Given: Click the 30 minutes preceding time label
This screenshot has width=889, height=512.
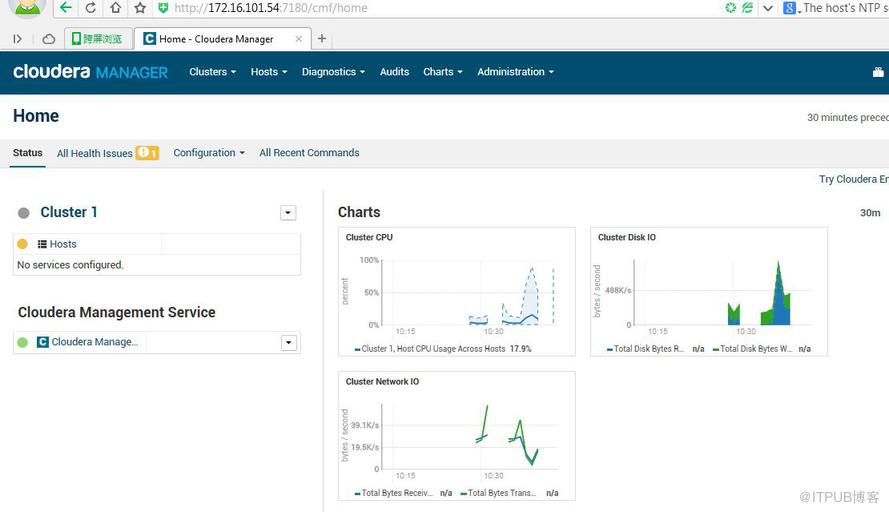Looking at the screenshot, I should point(848,117).
